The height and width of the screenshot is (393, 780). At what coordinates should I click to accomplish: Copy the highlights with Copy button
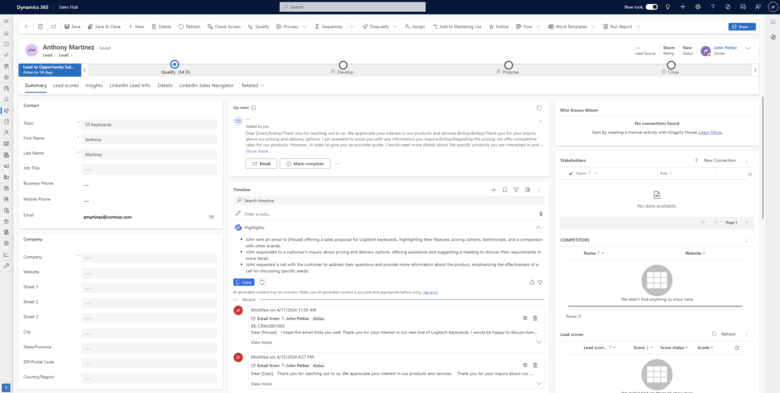point(244,282)
